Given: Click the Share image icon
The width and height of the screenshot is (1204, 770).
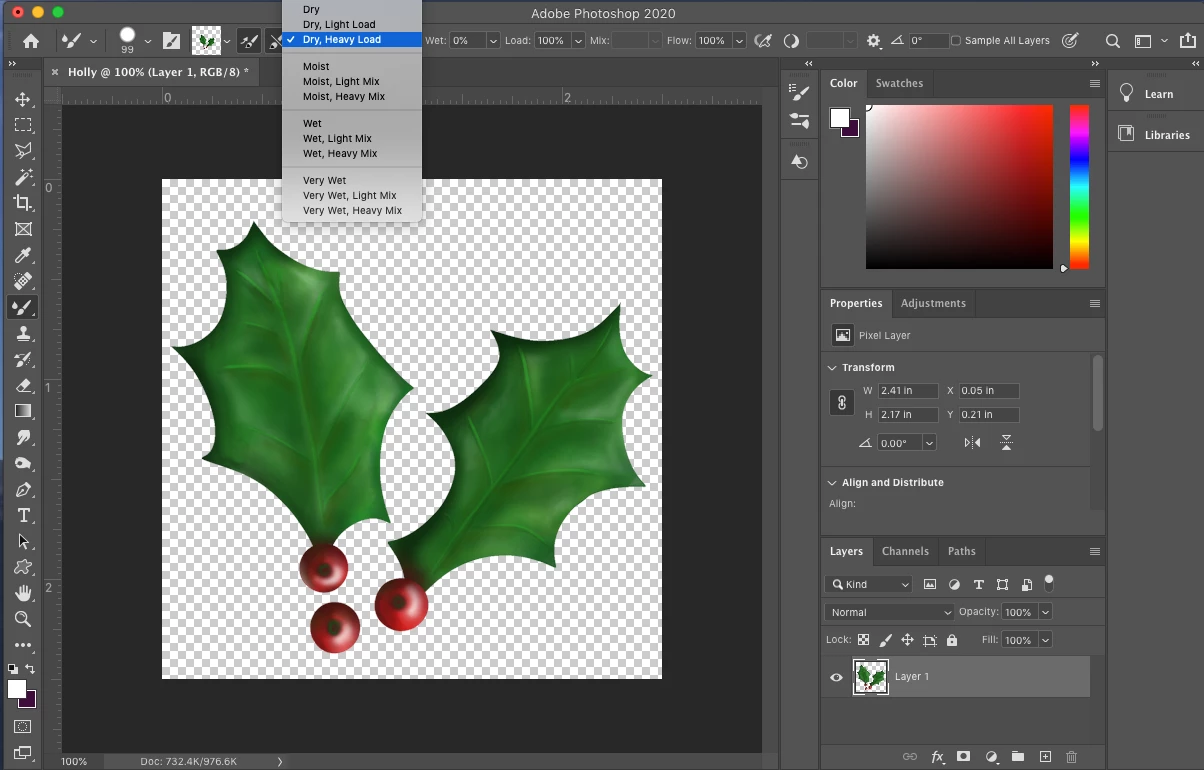Looking at the screenshot, I should [x=1189, y=41].
